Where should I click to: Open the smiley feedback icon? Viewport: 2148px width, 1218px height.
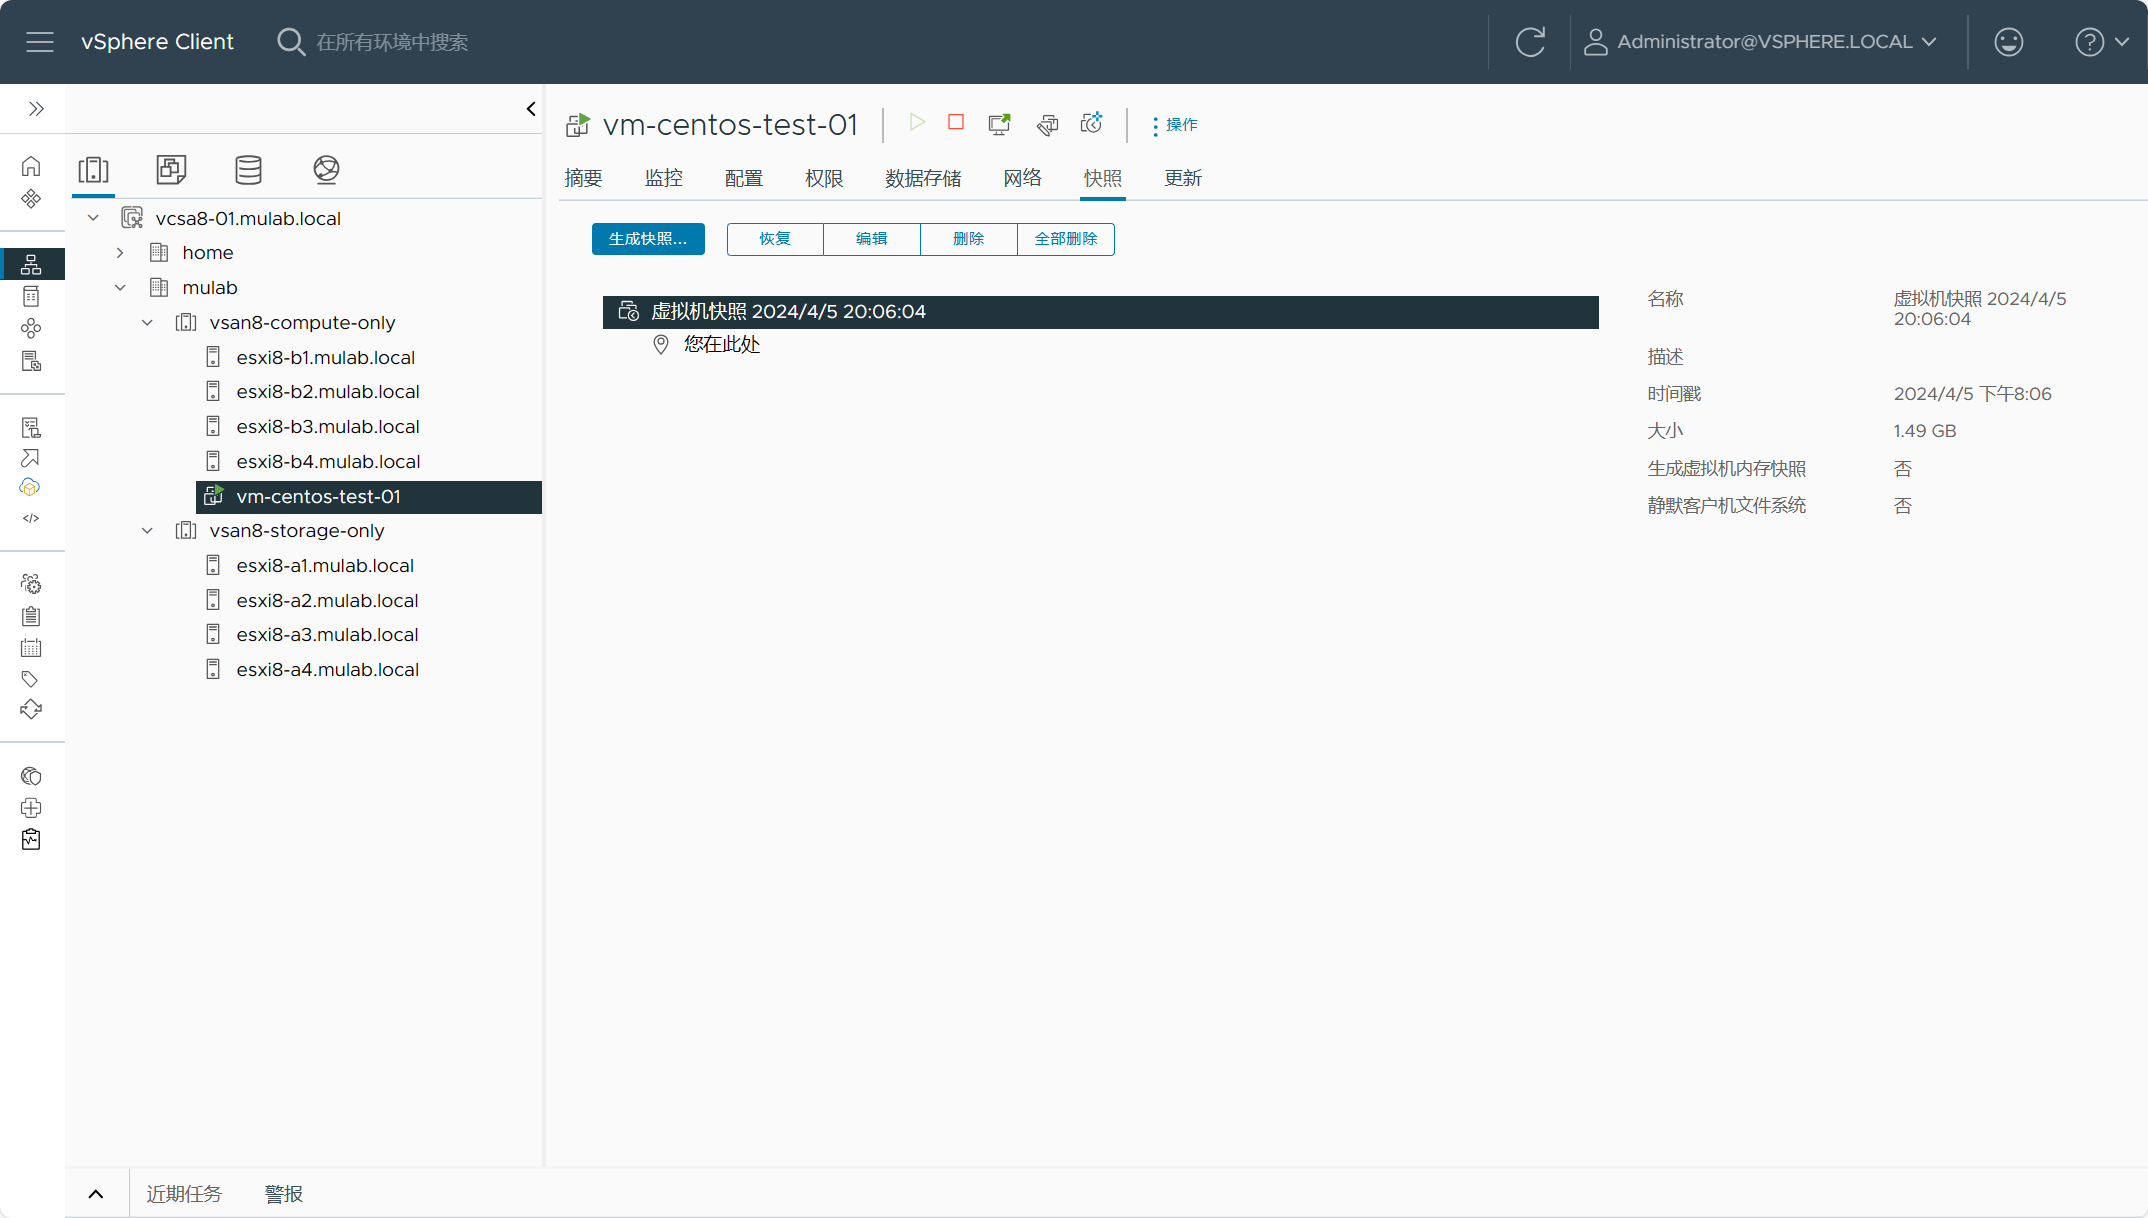pyautogui.click(x=2008, y=42)
